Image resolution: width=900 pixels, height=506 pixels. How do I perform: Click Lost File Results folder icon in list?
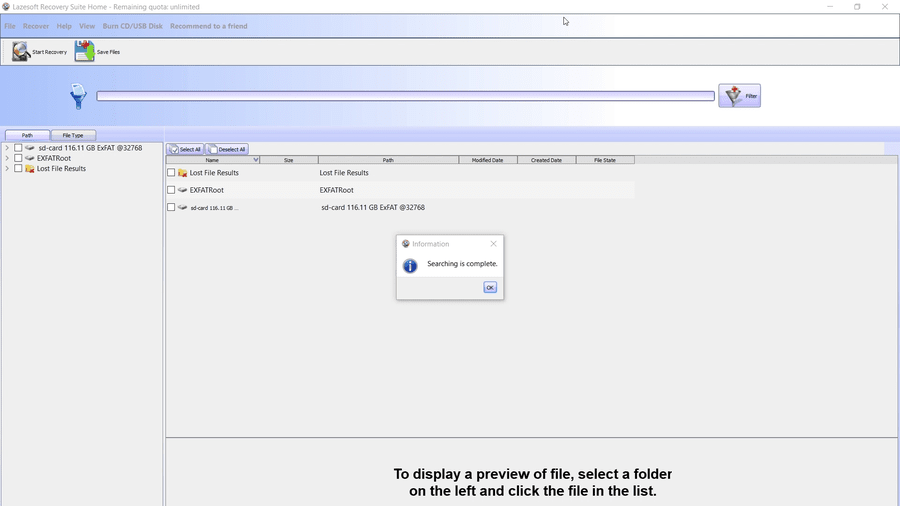[x=183, y=173]
